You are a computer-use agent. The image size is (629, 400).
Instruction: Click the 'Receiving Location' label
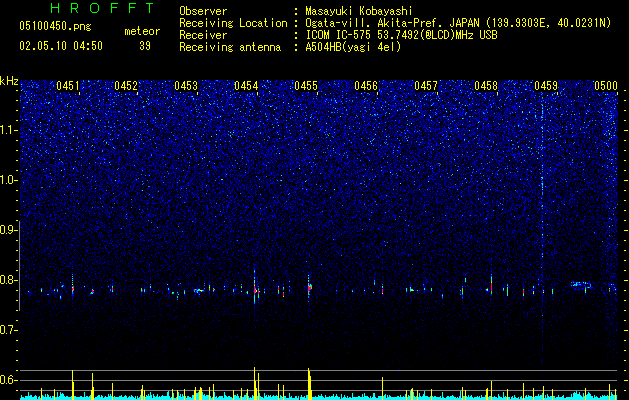tap(233, 23)
